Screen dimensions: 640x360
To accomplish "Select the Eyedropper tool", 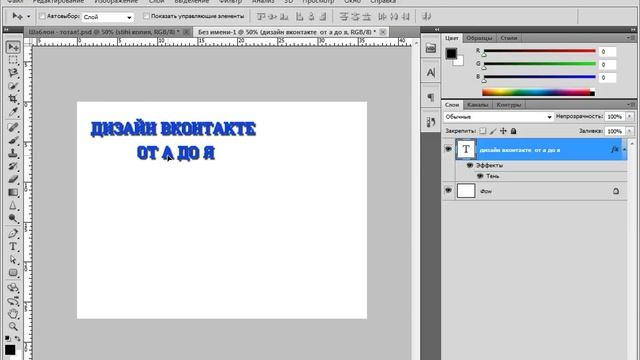I will pos(13,112).
